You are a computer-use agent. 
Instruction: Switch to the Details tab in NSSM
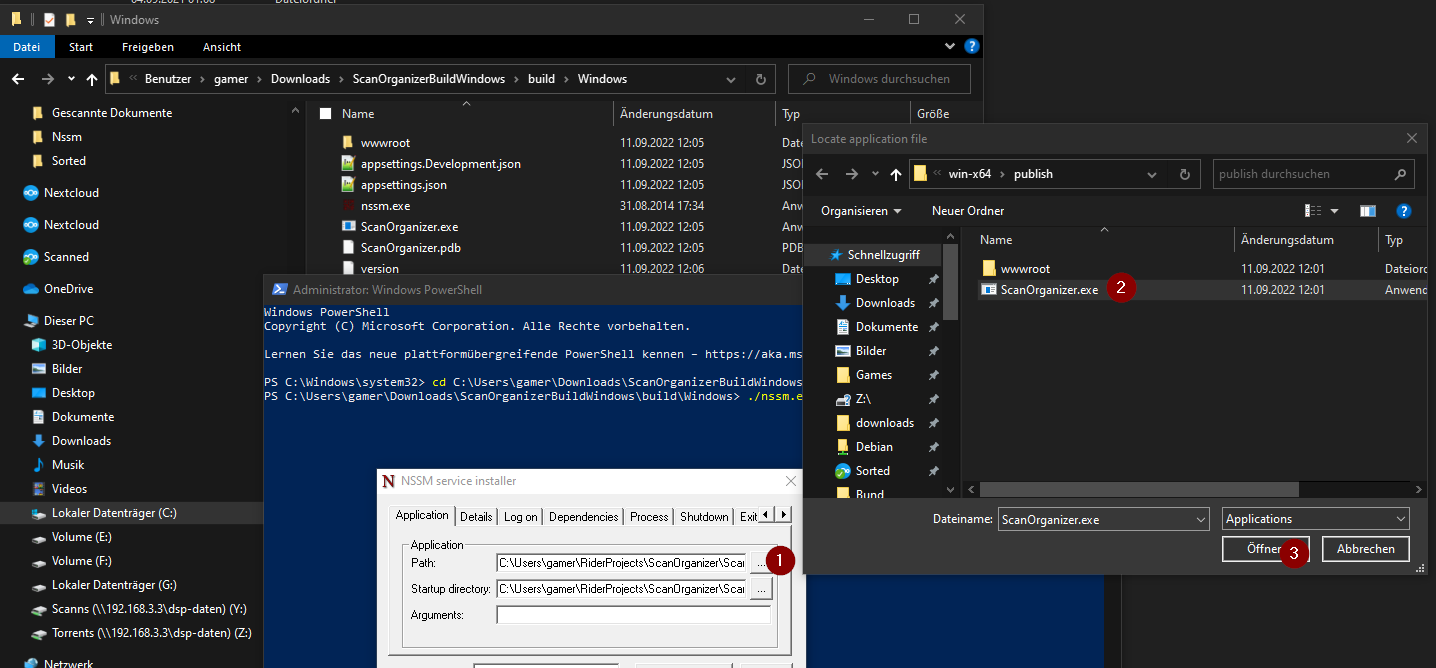click(x=476, y=517)
